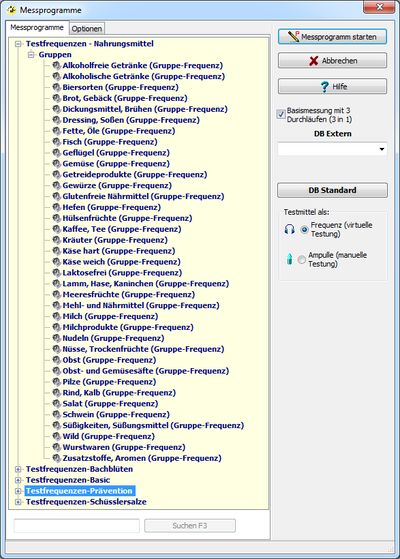Click the Abbrechen button

332,61
